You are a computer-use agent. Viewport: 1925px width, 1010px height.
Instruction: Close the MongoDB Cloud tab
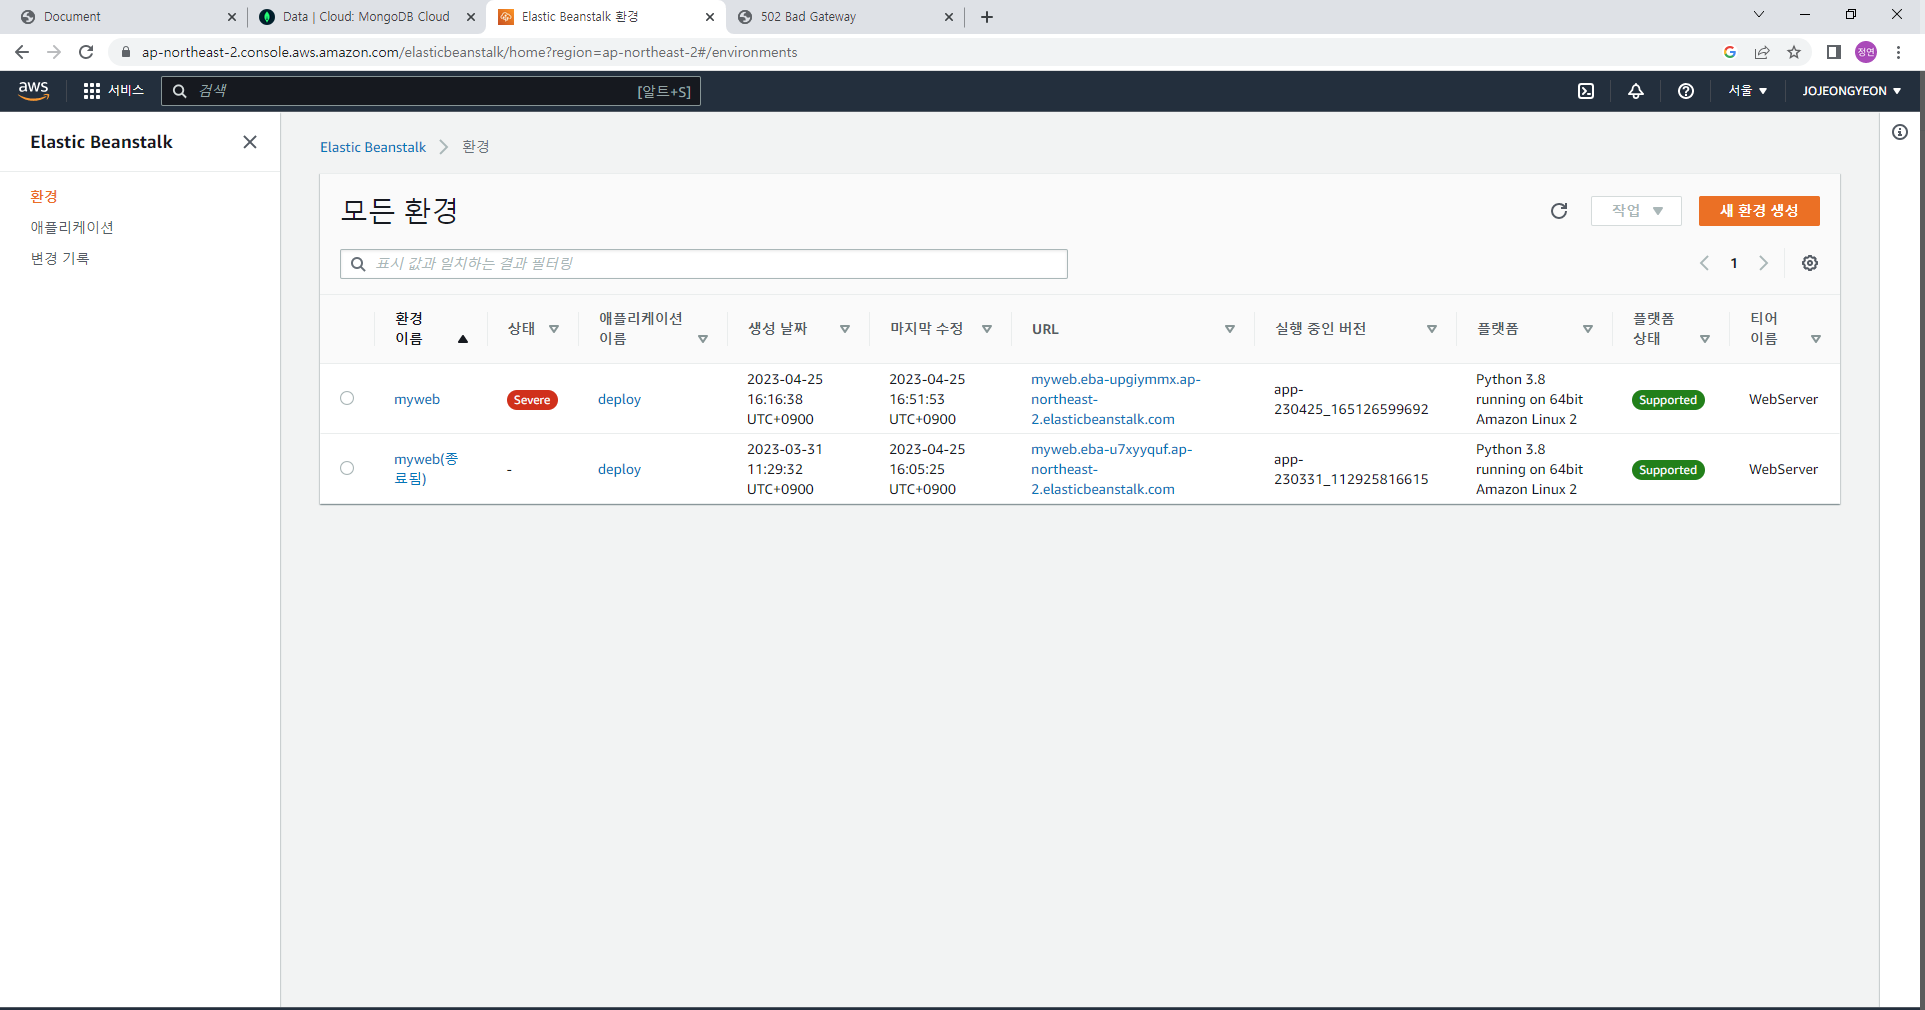point(471,17)
